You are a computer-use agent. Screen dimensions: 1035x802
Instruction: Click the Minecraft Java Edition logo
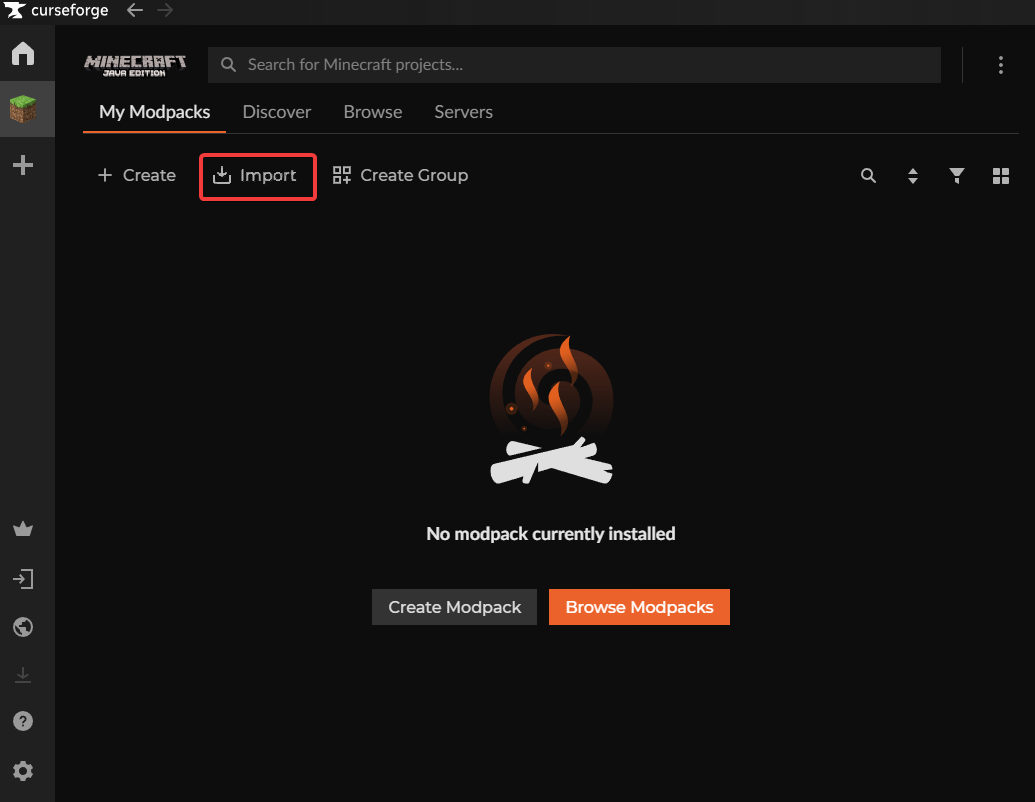135,65
